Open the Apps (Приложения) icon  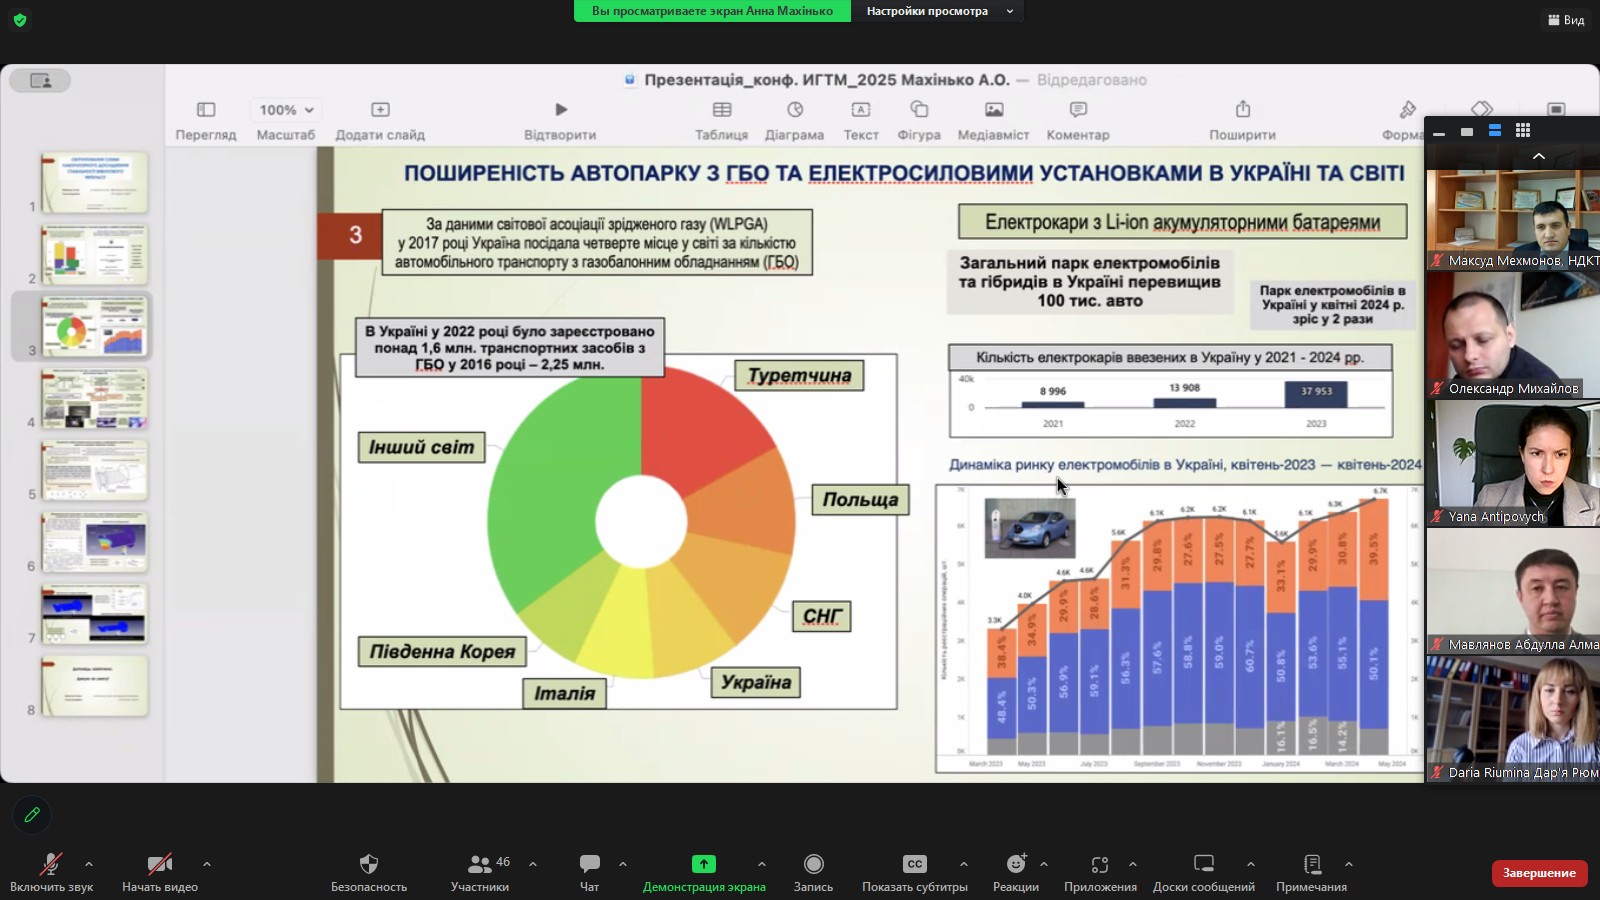(1100, 865)
